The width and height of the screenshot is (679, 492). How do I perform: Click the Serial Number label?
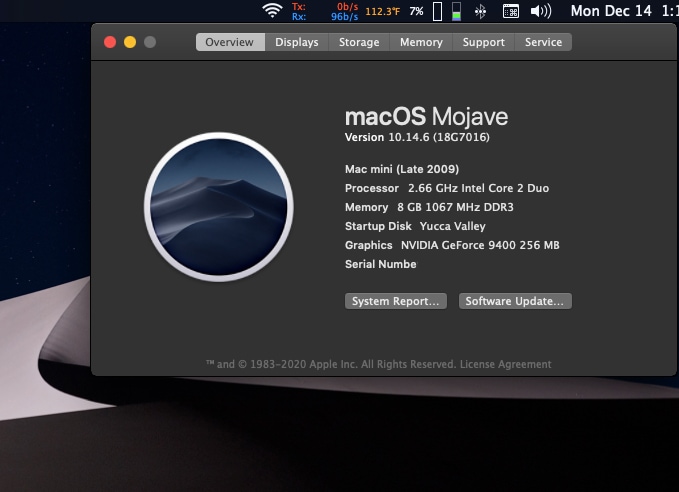coord(381,264)
